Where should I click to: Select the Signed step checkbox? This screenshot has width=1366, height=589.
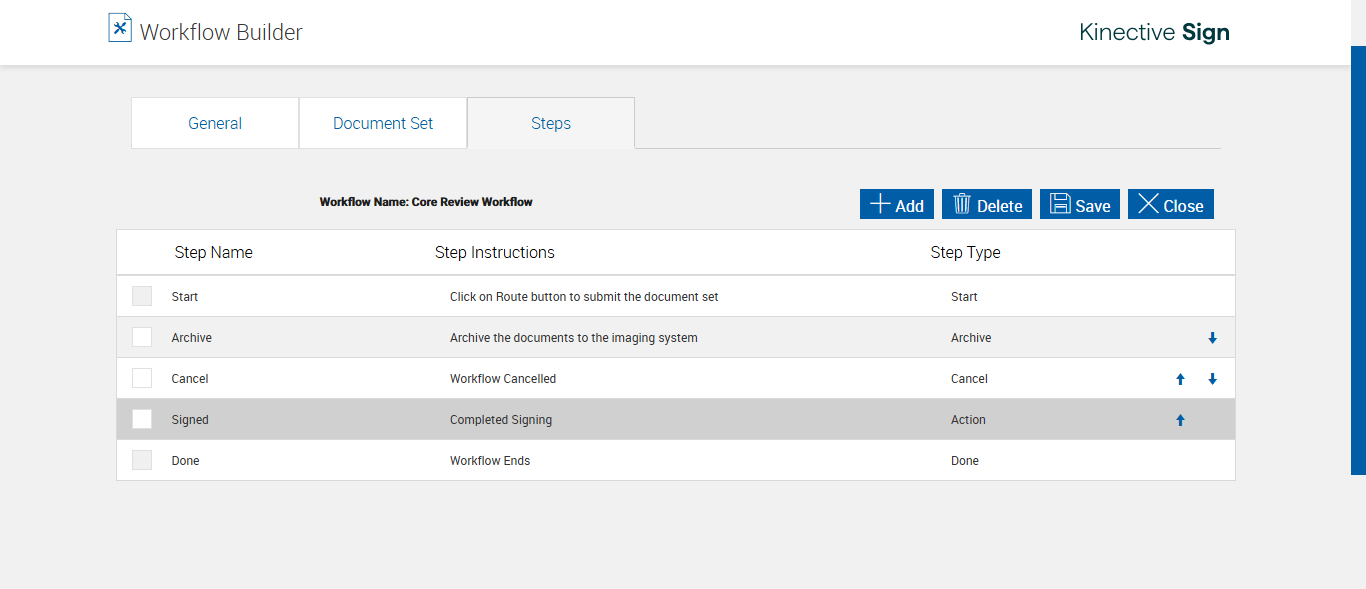coord(142,419)
